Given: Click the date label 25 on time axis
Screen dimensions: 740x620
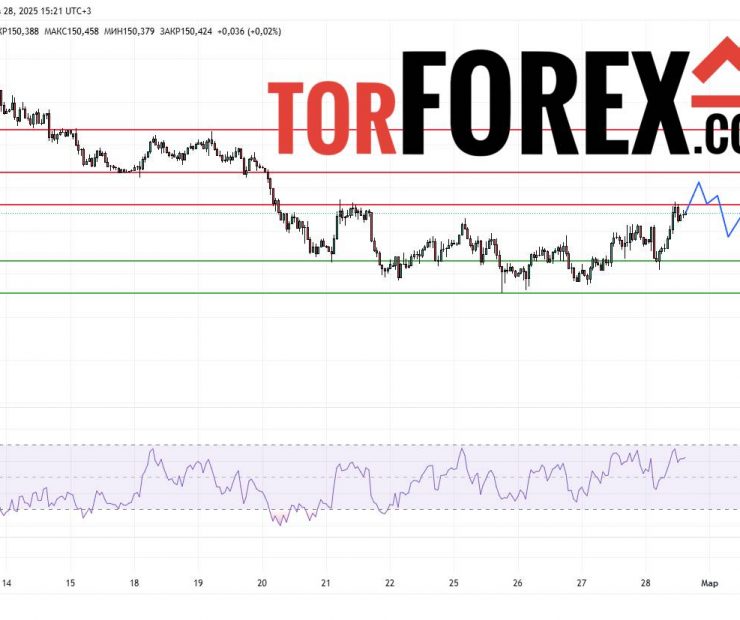Looking at the screenshot, I should (454, 583).
